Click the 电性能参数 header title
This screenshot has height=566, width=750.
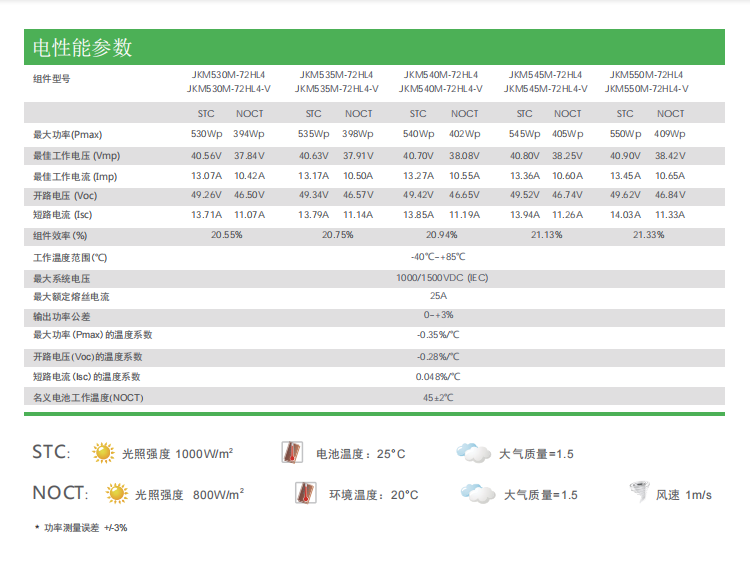(82, 48)
